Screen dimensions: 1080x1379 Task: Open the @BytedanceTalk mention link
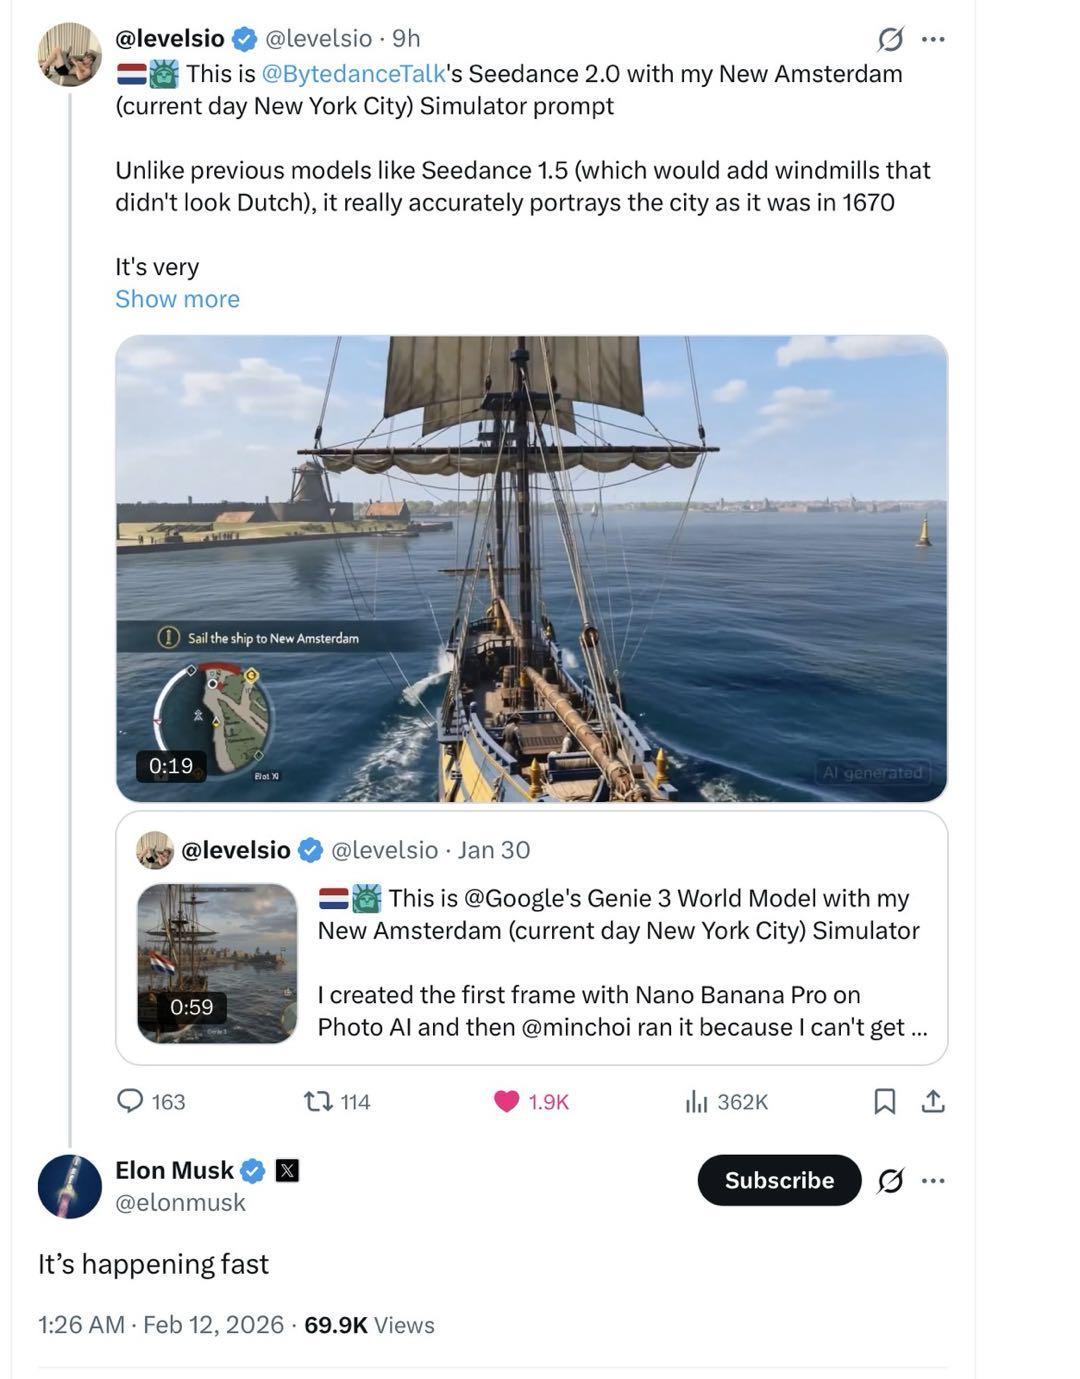point(352,74)
